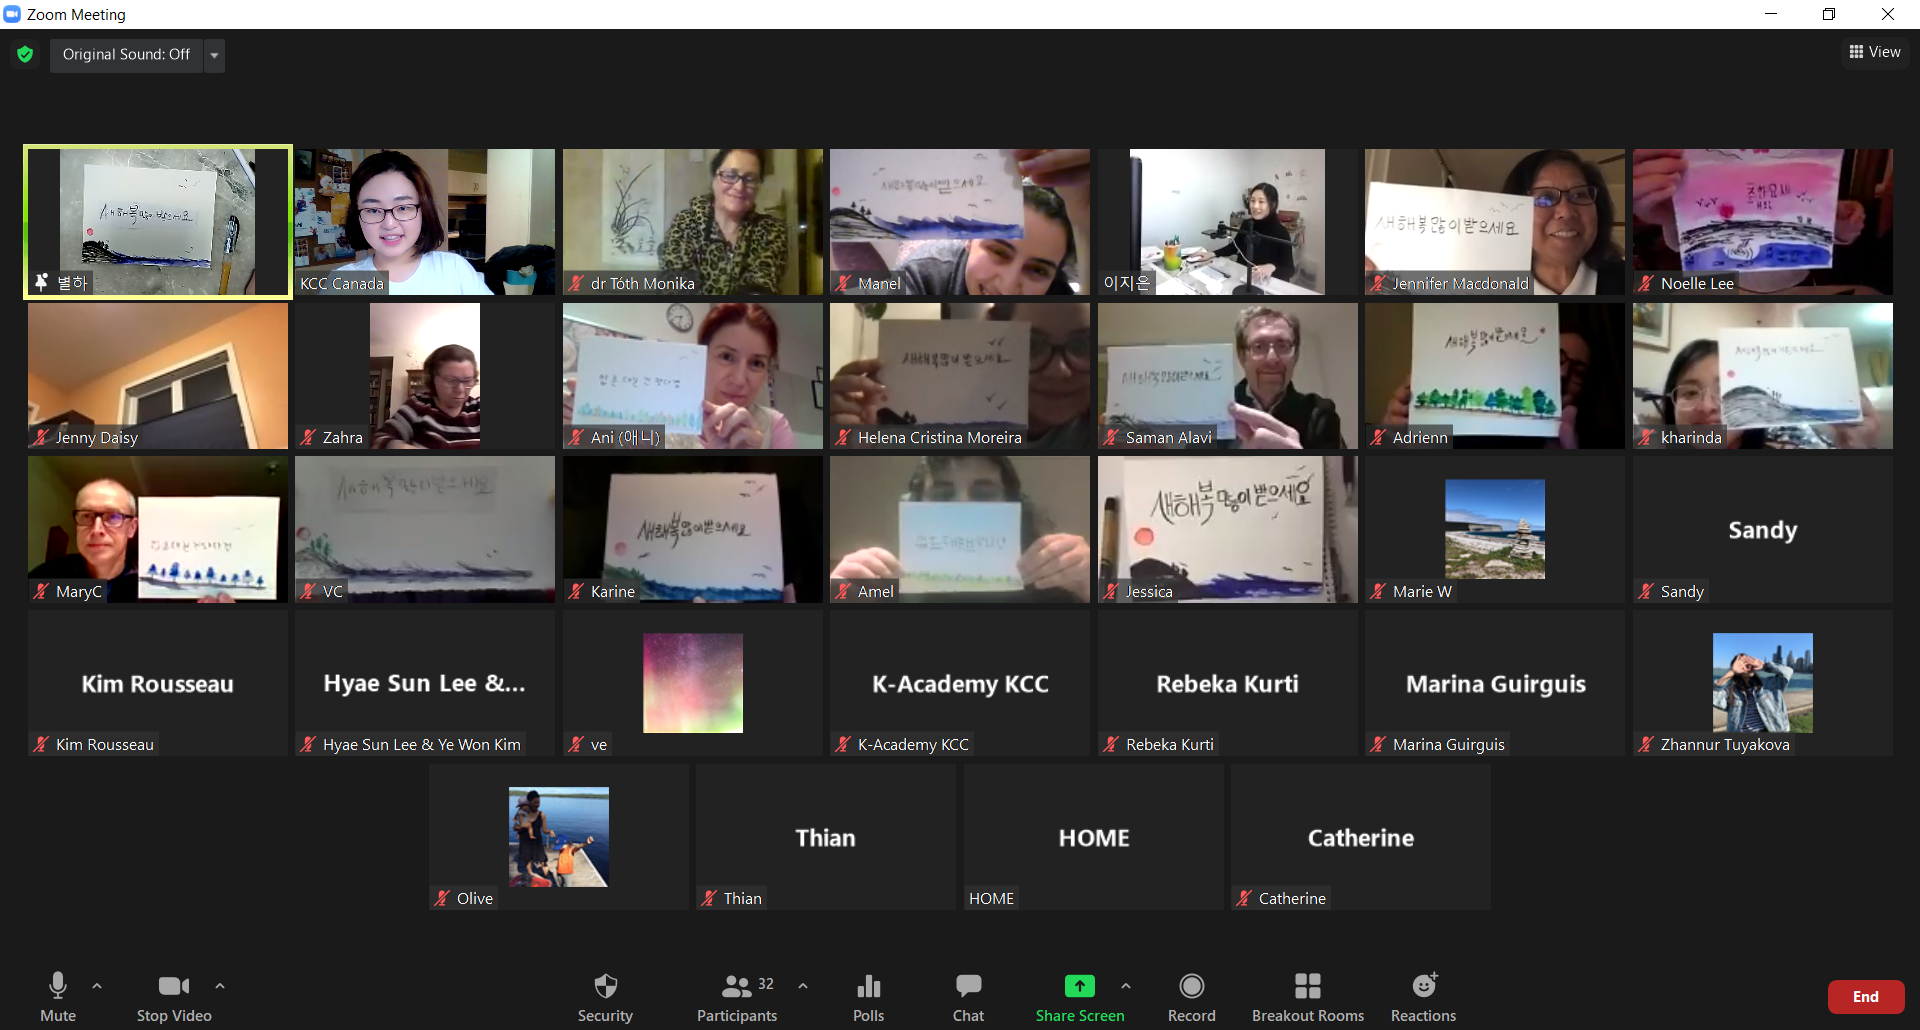
Task: Select the KCC Canada video tile
Action: coord(425,221)
